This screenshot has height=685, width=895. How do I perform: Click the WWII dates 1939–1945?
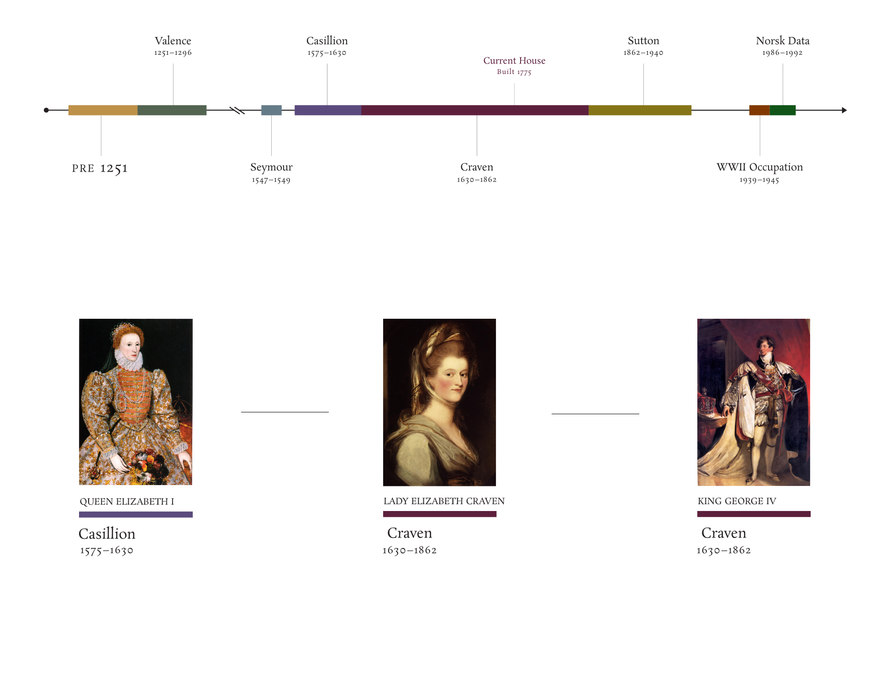760,180
